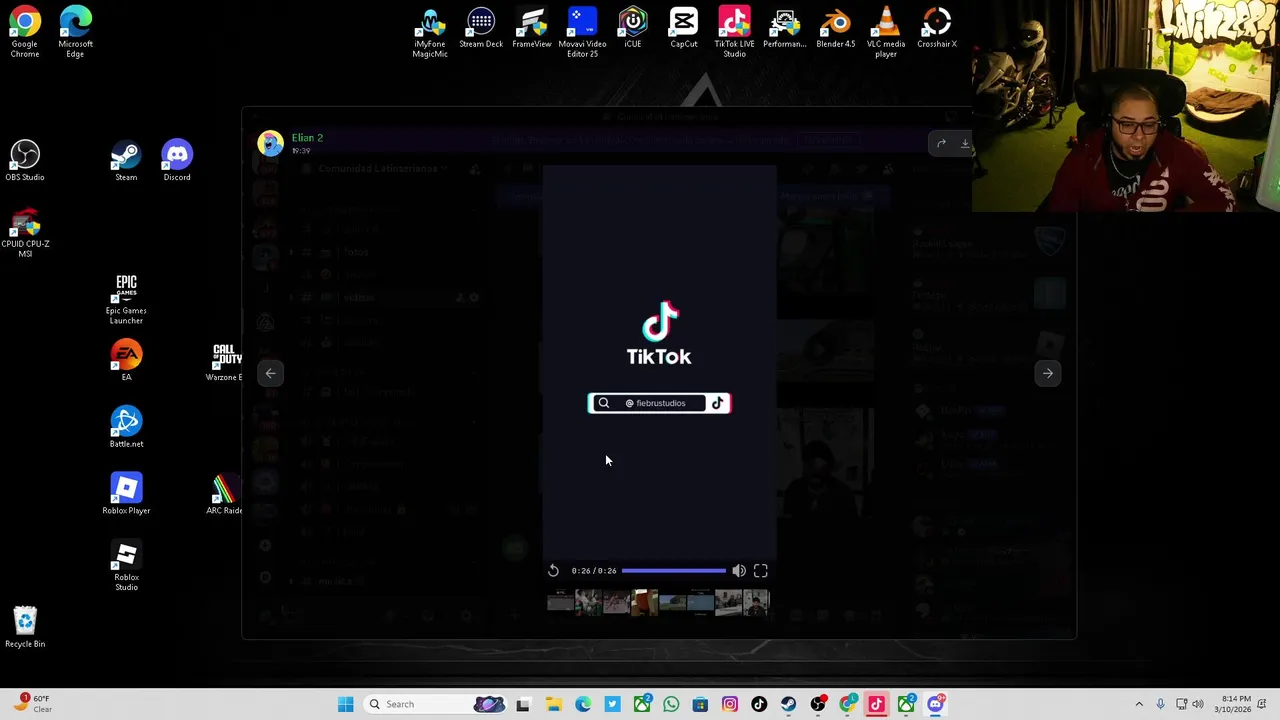
Task: Show hidden system tray icons
Action: [x=1139, y=704]
